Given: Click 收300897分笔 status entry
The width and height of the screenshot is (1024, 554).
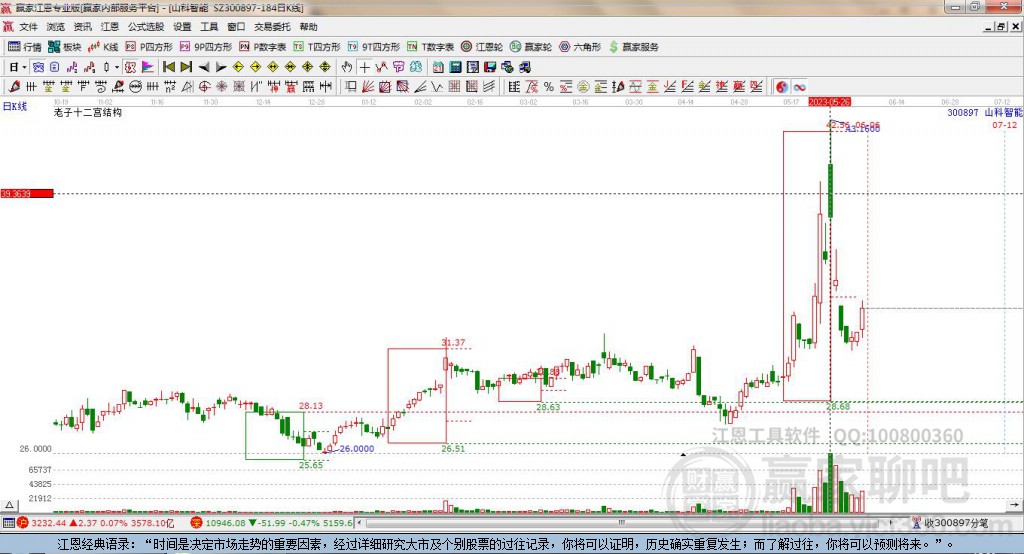Looking at the screenshot, I should pyautogui.click(x=951, y=523).
